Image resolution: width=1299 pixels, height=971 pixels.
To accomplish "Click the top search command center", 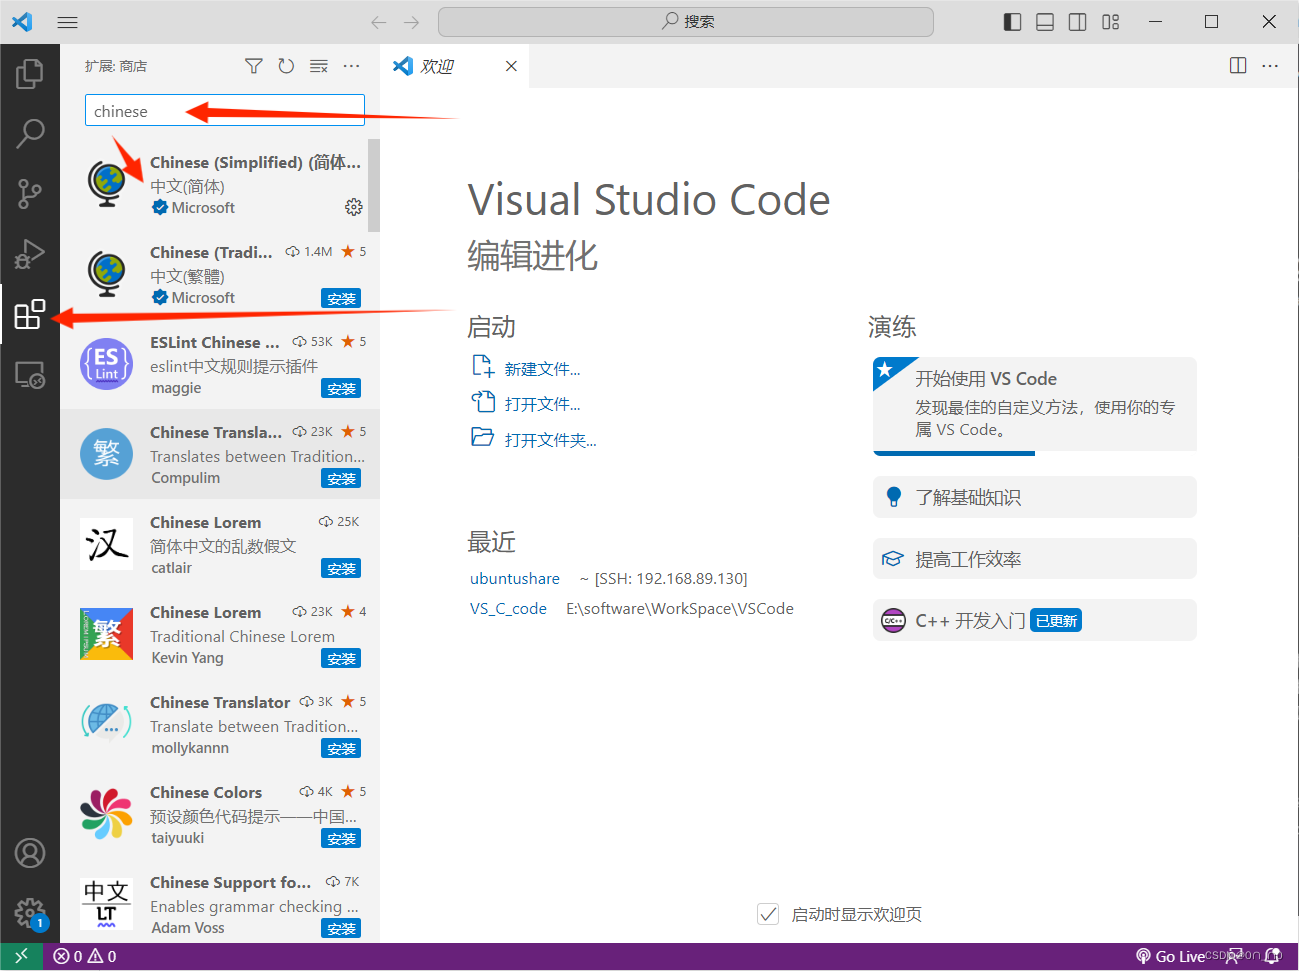I will tap(686, 22).
